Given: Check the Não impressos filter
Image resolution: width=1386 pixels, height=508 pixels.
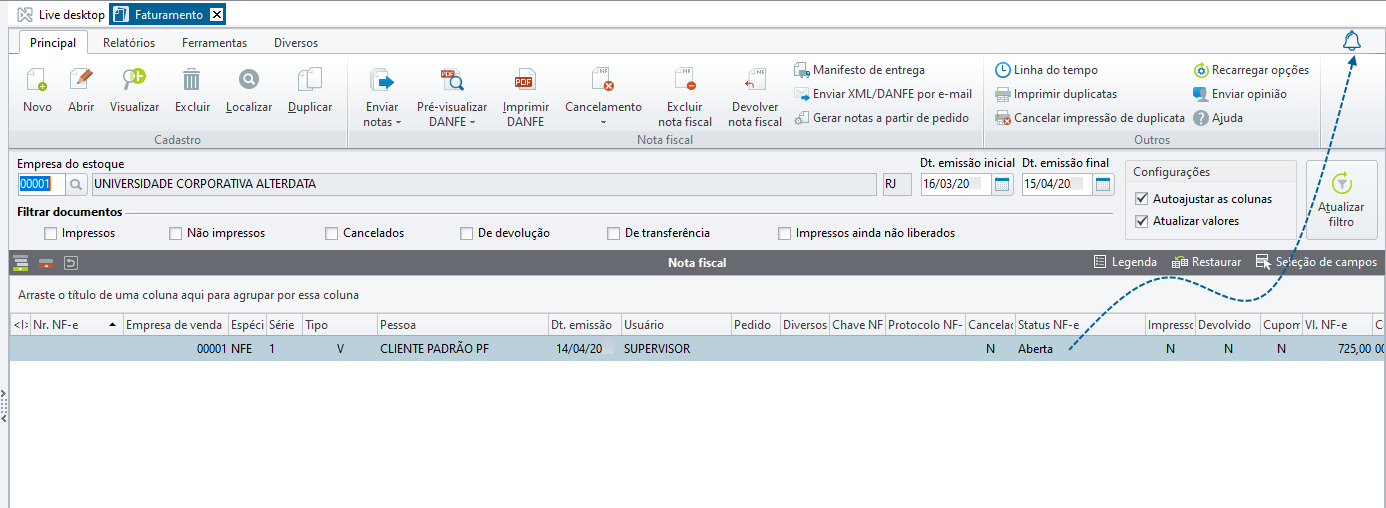Looking at the screenshot, I should pyautogui.click(x=176, y=233).
